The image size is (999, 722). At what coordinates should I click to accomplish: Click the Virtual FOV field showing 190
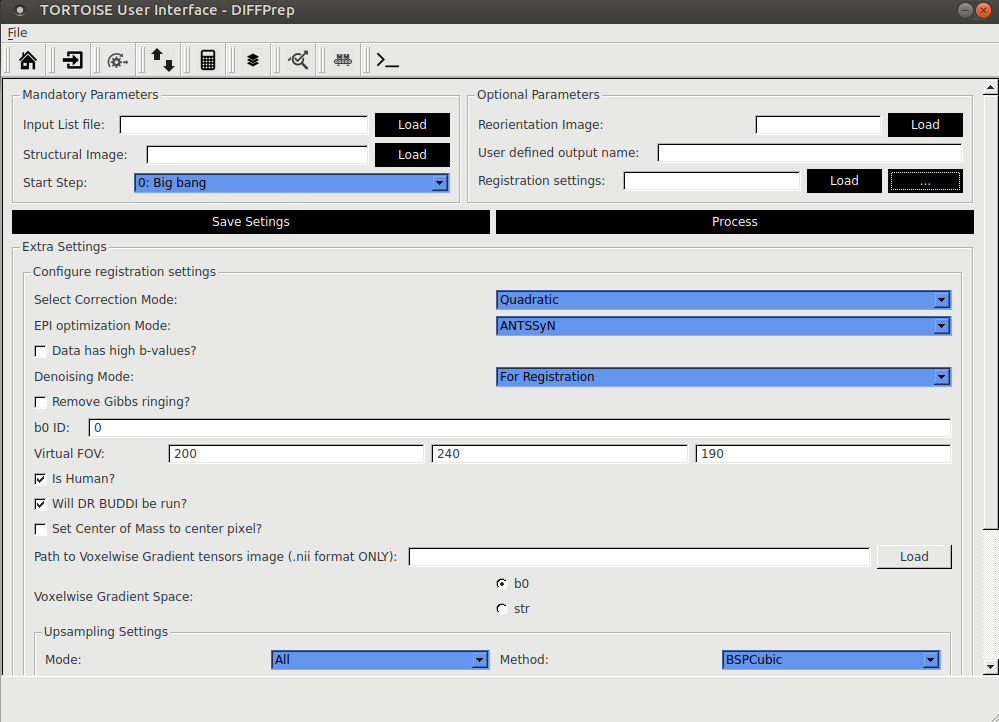pos(823,454)
